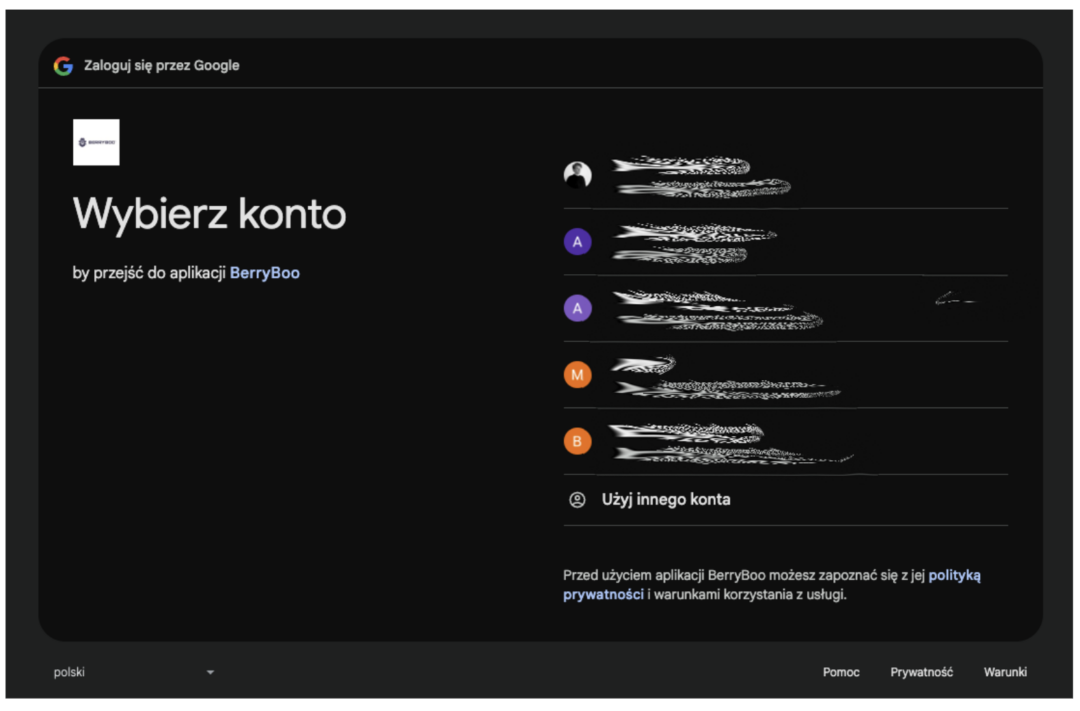The height and width of the screenshot is (711, 1080).
Task: Click the BerryBoo app logo thumbnail
Action: (96, 142)
